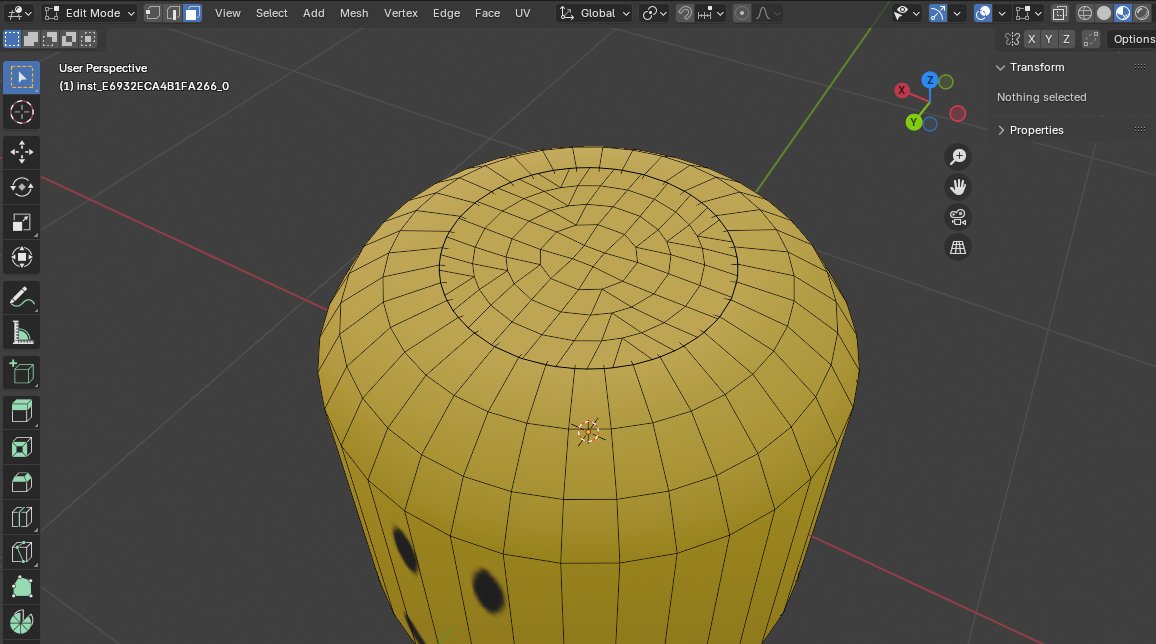Open mesh edit mode overlays dropdown
1156x644 pixels.
1028,13
